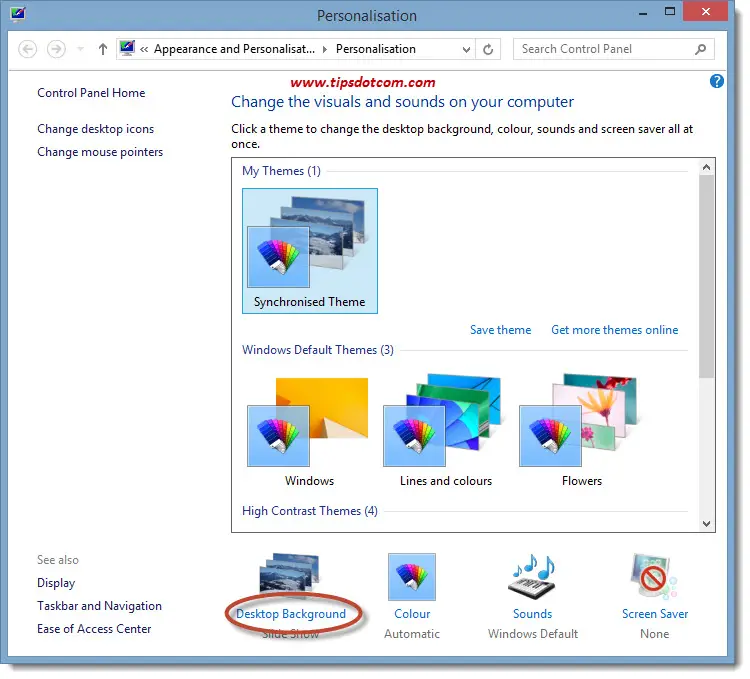The width and height of the screenshot is (750, 679).
Task: Open the Colour swatch icon
Action: click(x=412, y=577)
